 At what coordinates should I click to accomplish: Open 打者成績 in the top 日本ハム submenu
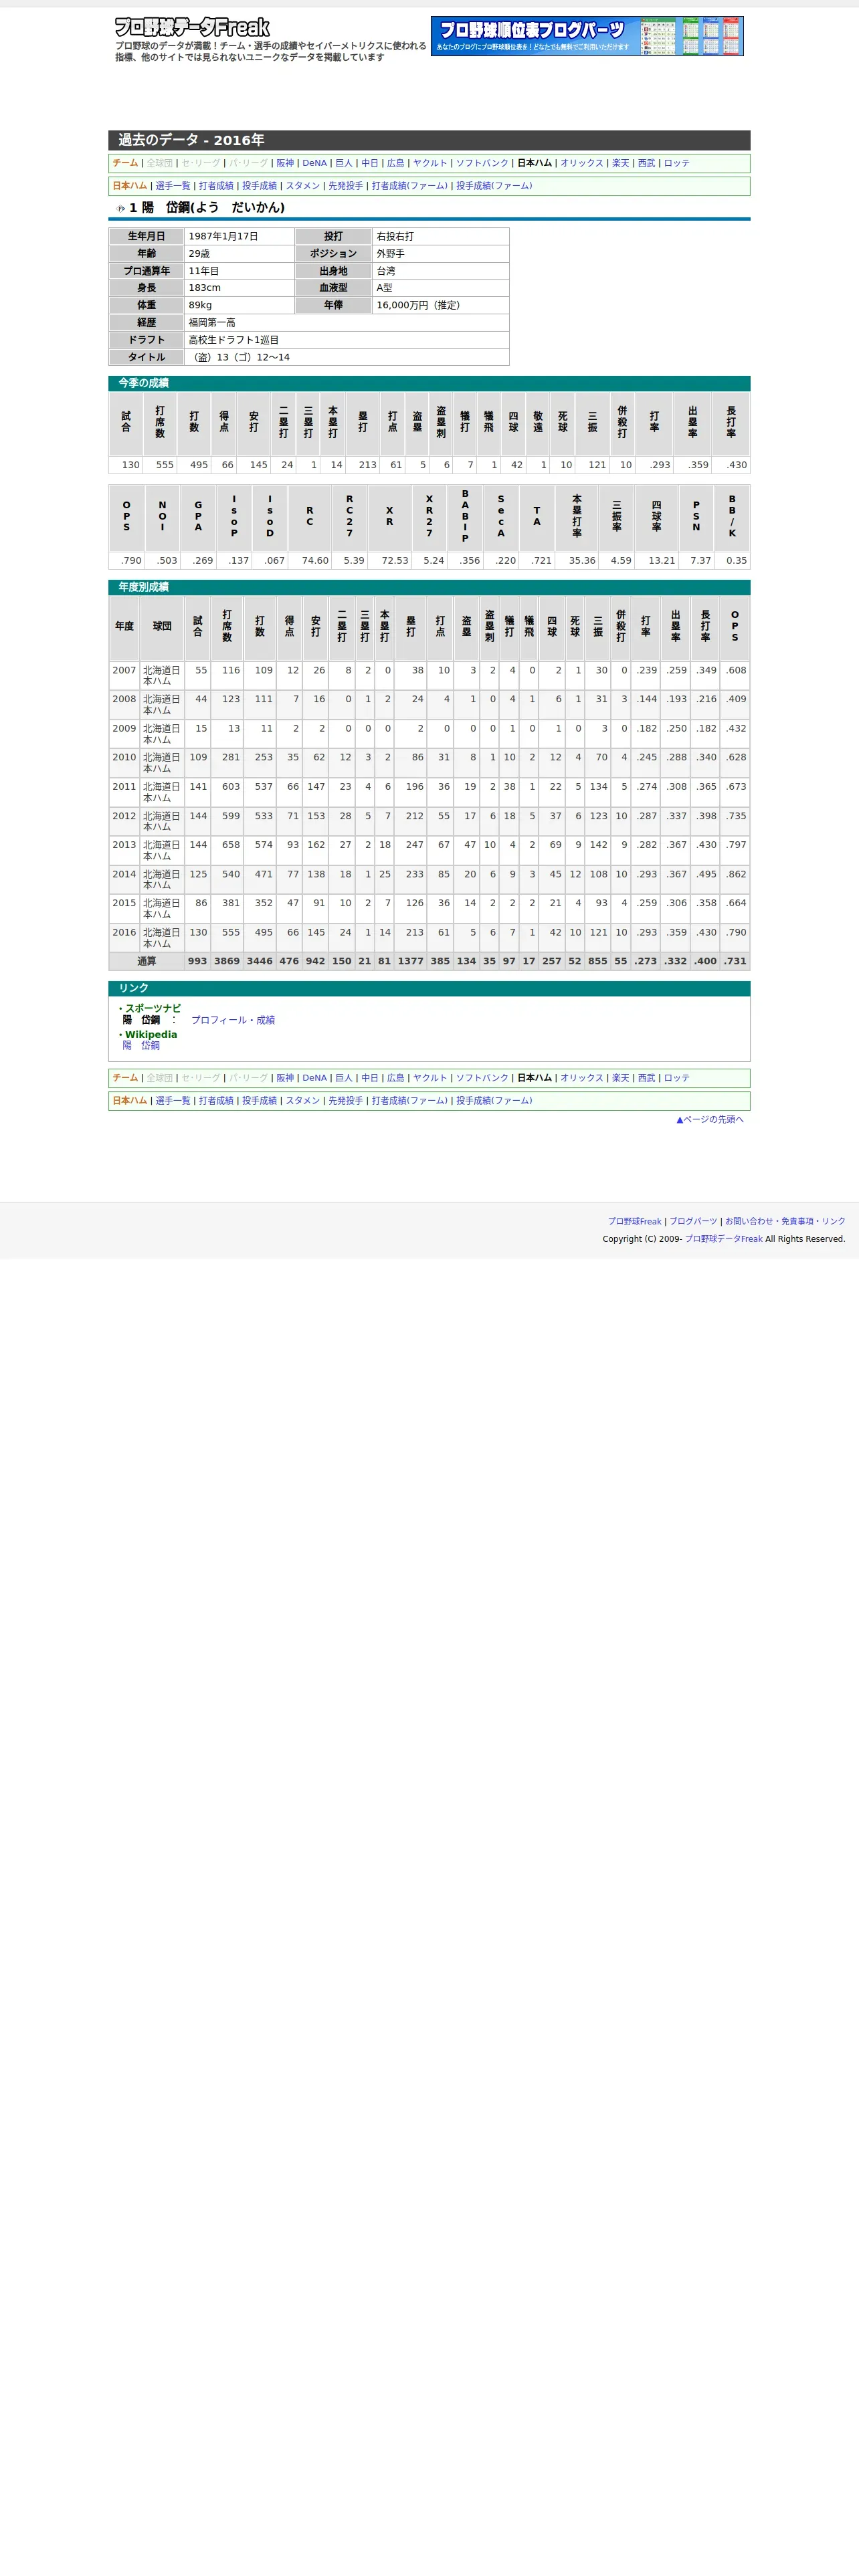coord(216,186)
